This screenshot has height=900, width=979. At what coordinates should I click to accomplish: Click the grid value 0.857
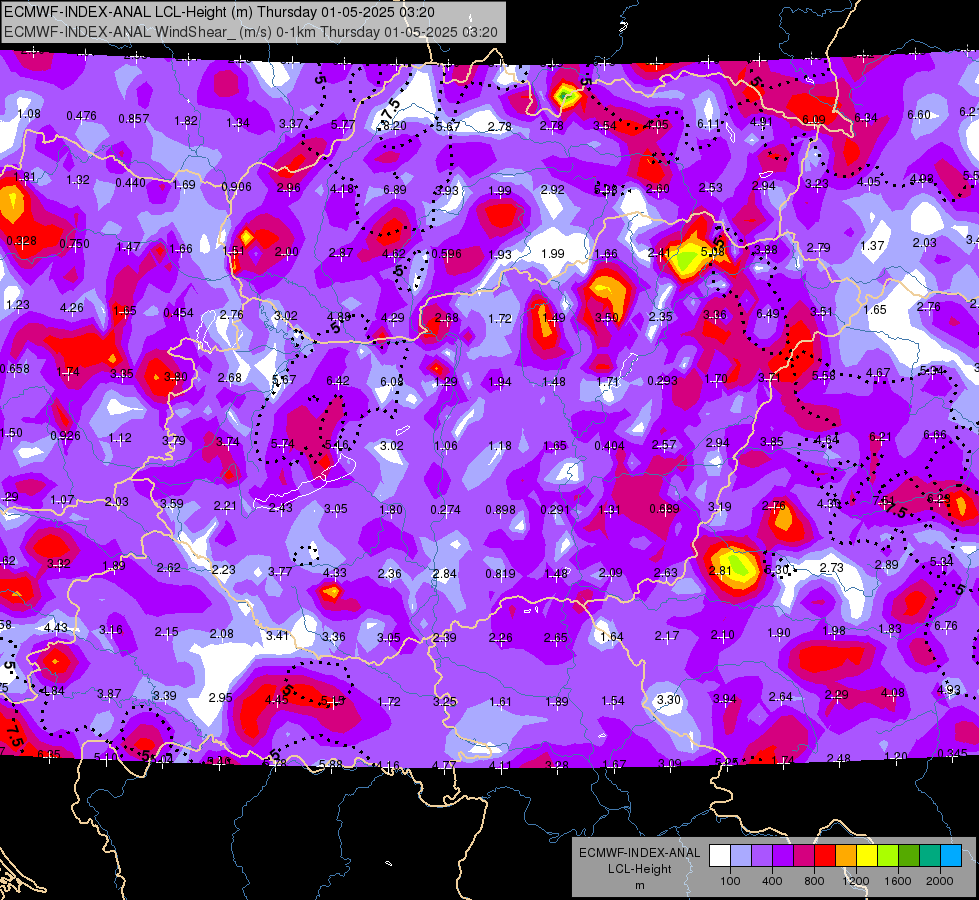click(134, 119)
